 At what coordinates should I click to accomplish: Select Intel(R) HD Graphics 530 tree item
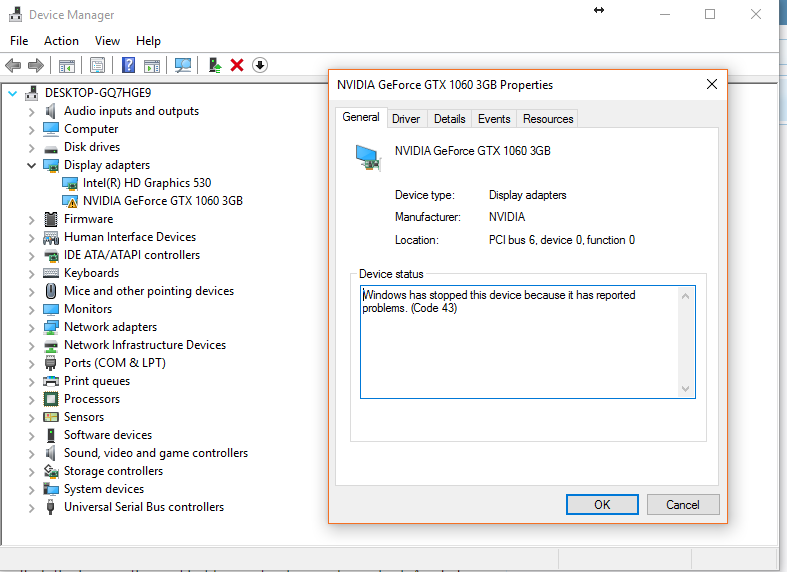coord(147,183)
